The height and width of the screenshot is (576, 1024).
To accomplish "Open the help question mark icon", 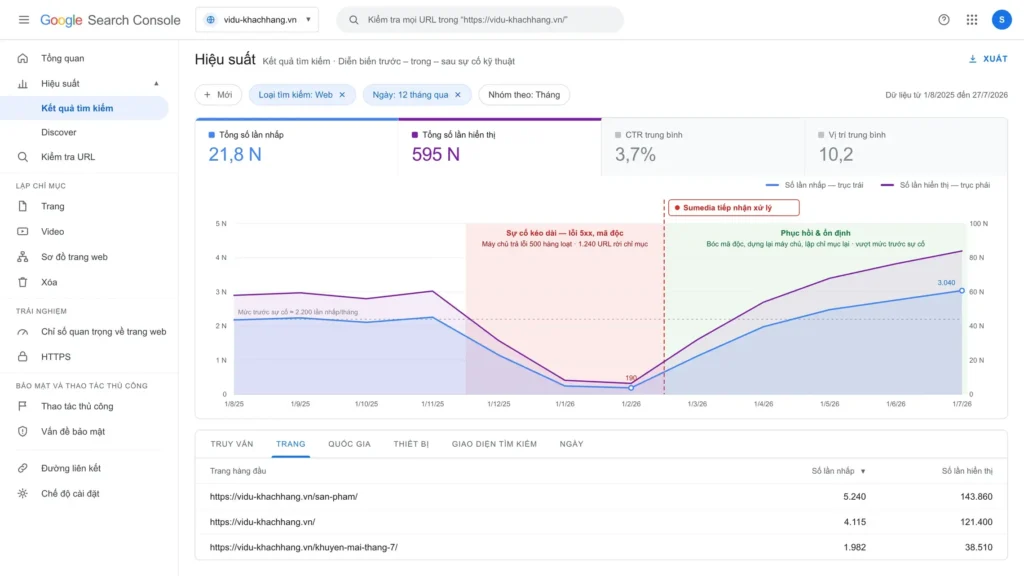I will (x=944, y=20).
